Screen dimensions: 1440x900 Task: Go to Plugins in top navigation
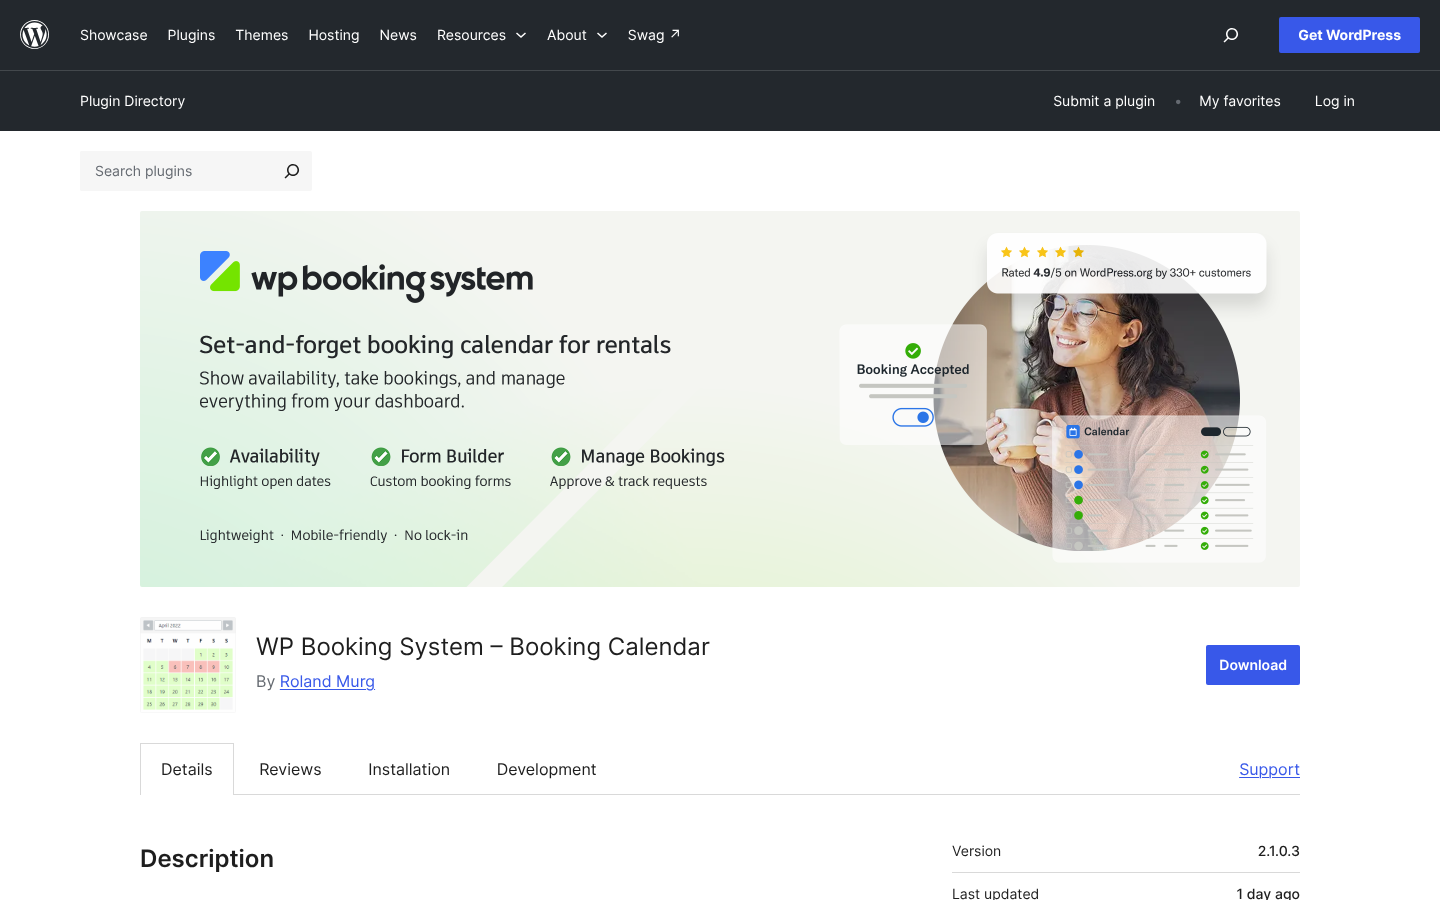pyautogui.click(x=191, y=35)
